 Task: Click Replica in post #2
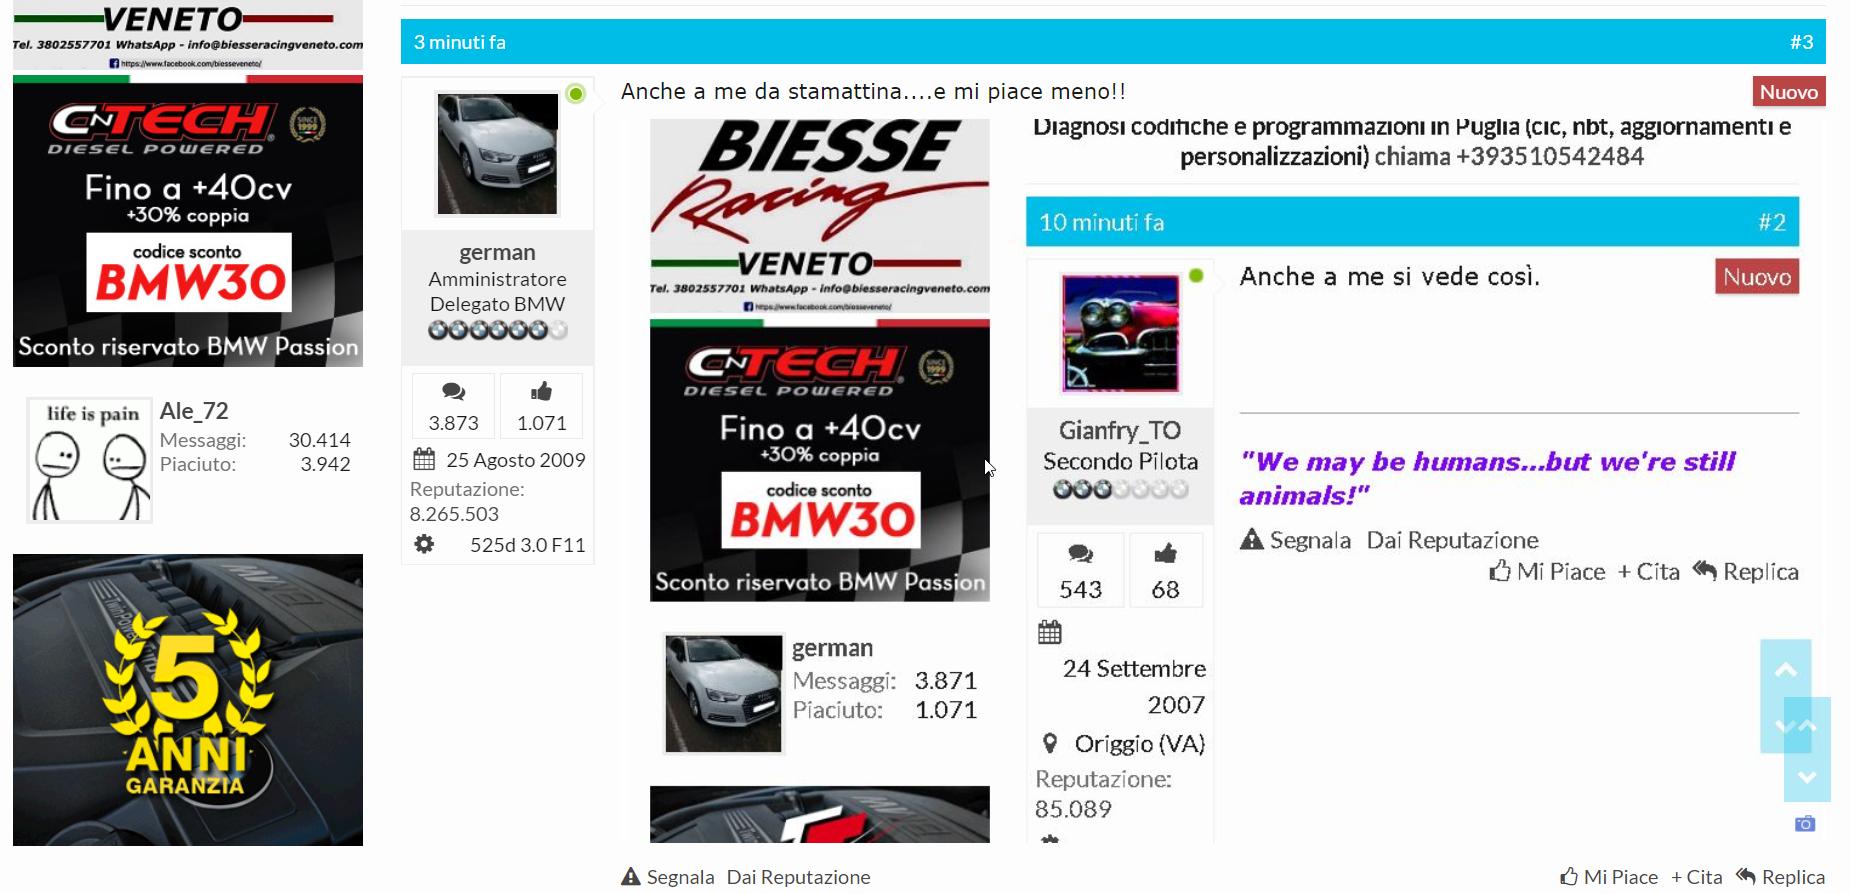1745,571
